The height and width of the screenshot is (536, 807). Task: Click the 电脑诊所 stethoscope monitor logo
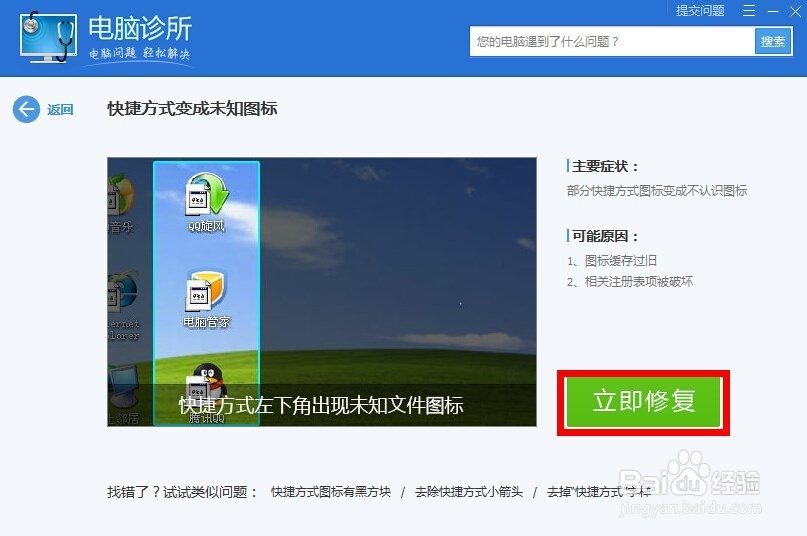click(48, 37)
